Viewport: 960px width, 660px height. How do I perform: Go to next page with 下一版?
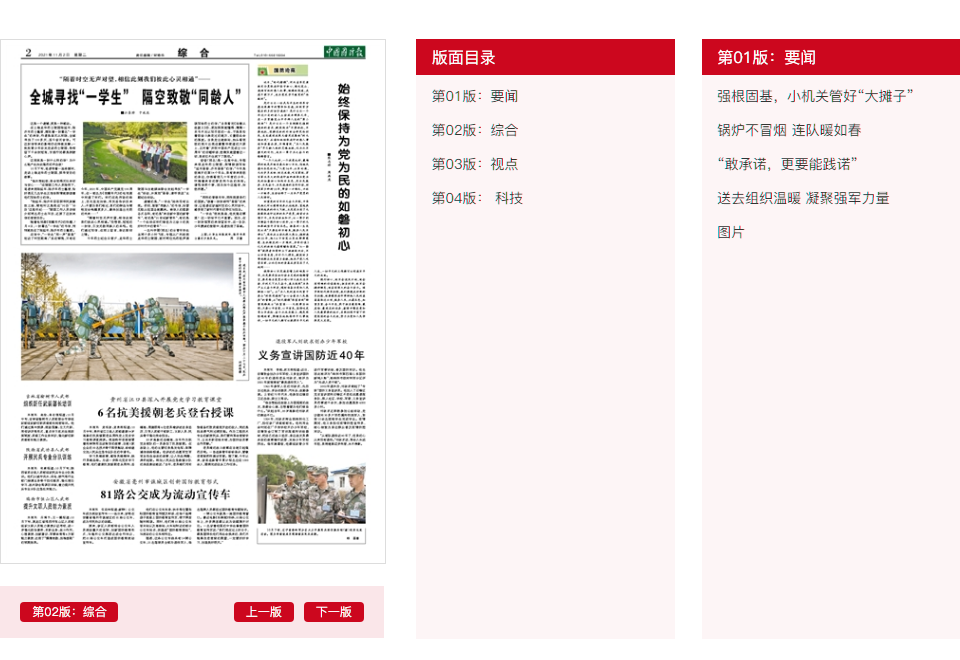[x=334, y=612]
